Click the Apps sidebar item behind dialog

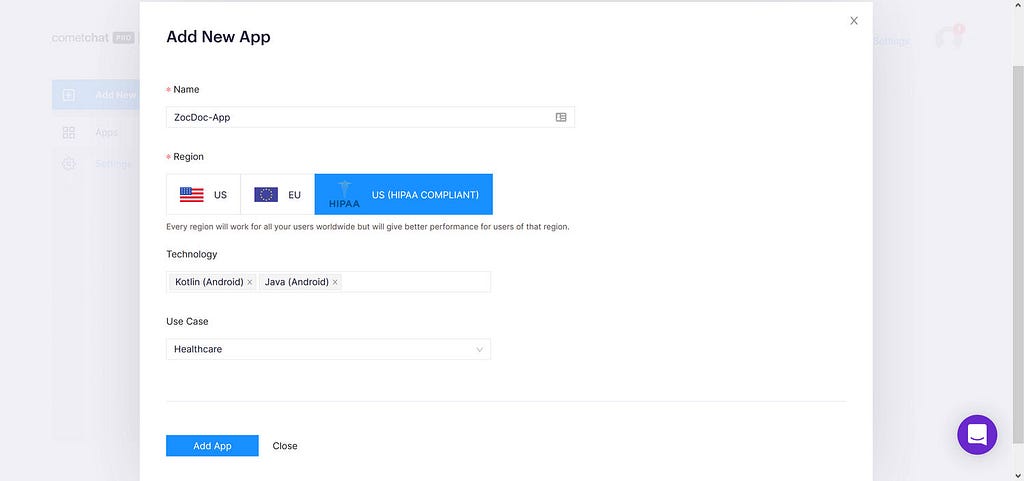[x=106, y=132]
